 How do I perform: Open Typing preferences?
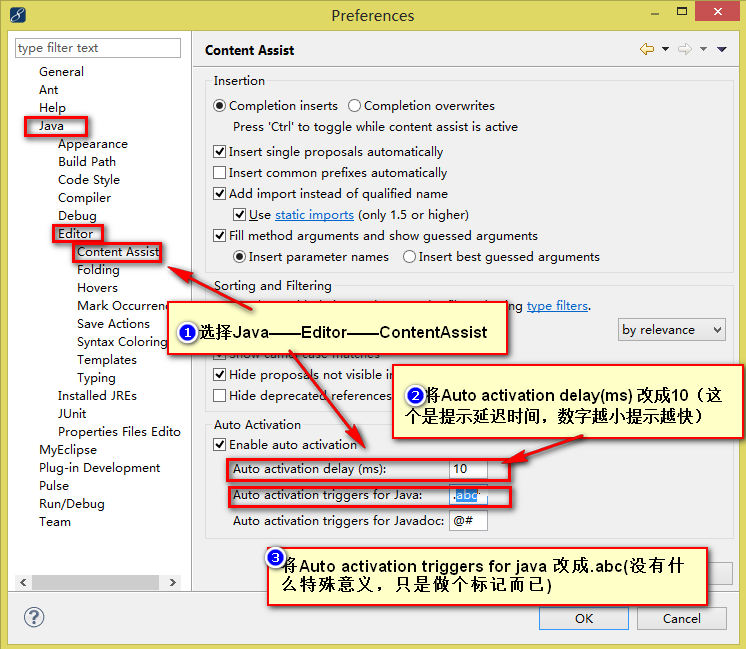(96, 378)
